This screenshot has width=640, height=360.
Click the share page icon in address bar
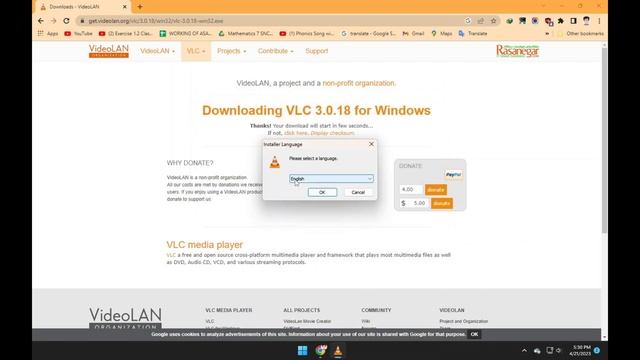481,21
